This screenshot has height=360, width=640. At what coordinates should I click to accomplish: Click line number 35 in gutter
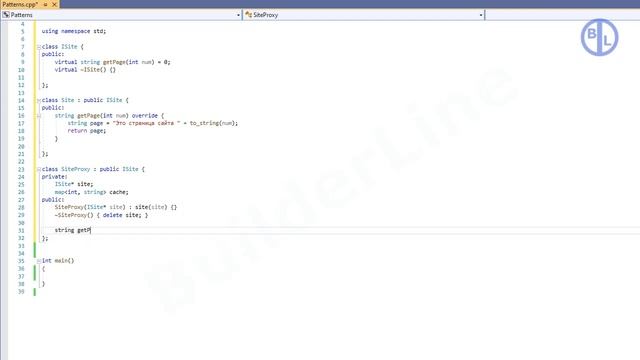coord(21,261)
